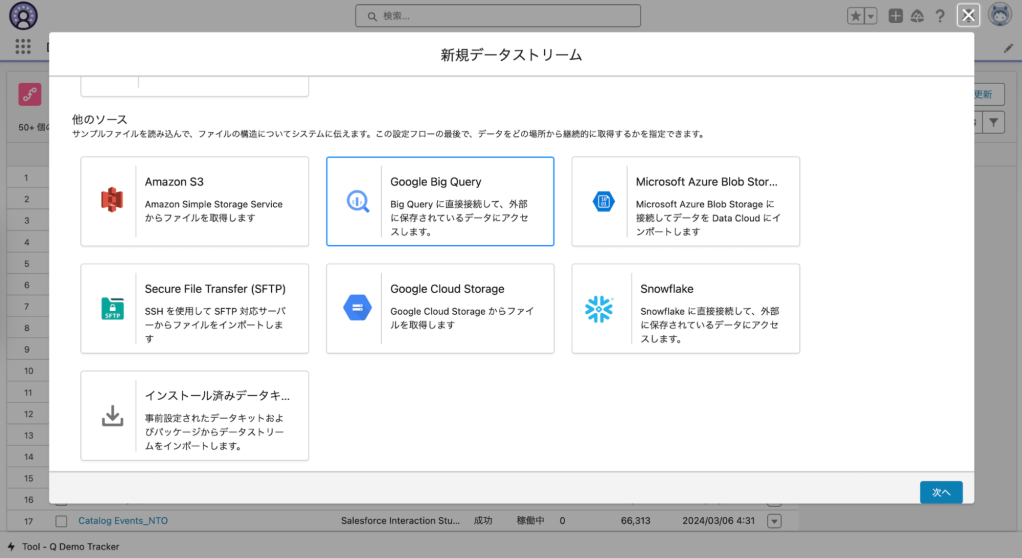Select the Snowflake logo icon

coord(599,309)
